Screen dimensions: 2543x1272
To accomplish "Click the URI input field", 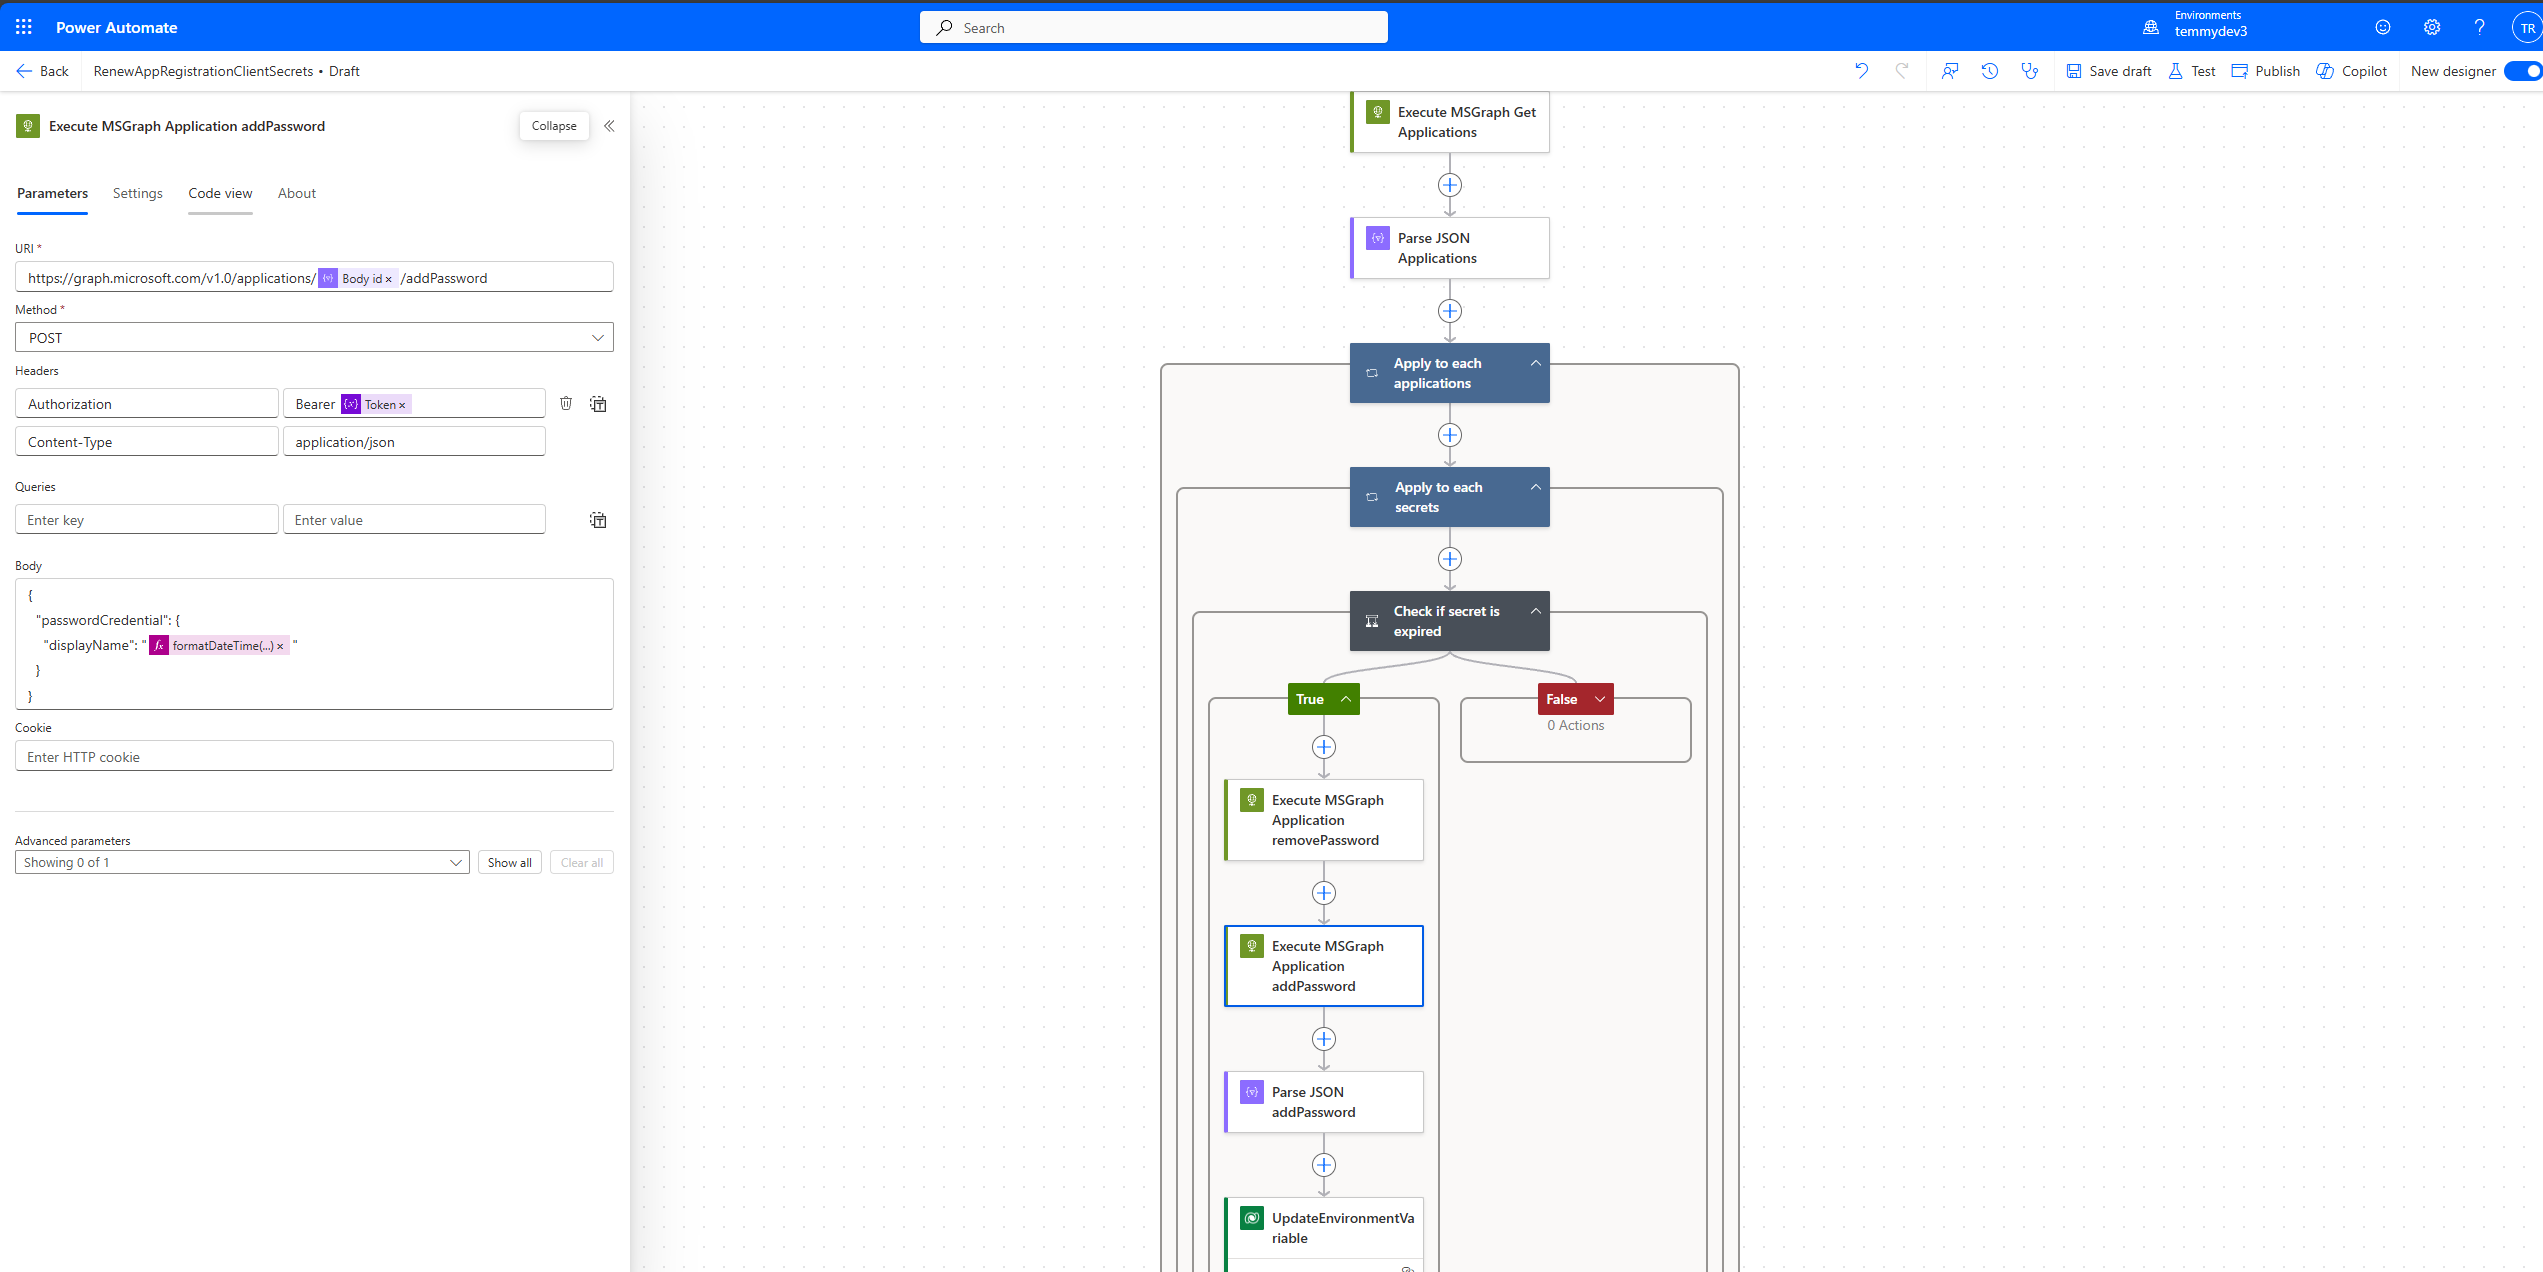I will [314, 278].
